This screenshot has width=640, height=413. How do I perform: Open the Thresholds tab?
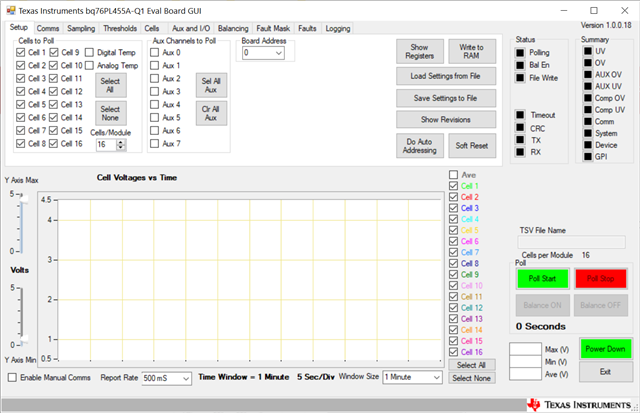pos(120,28)
